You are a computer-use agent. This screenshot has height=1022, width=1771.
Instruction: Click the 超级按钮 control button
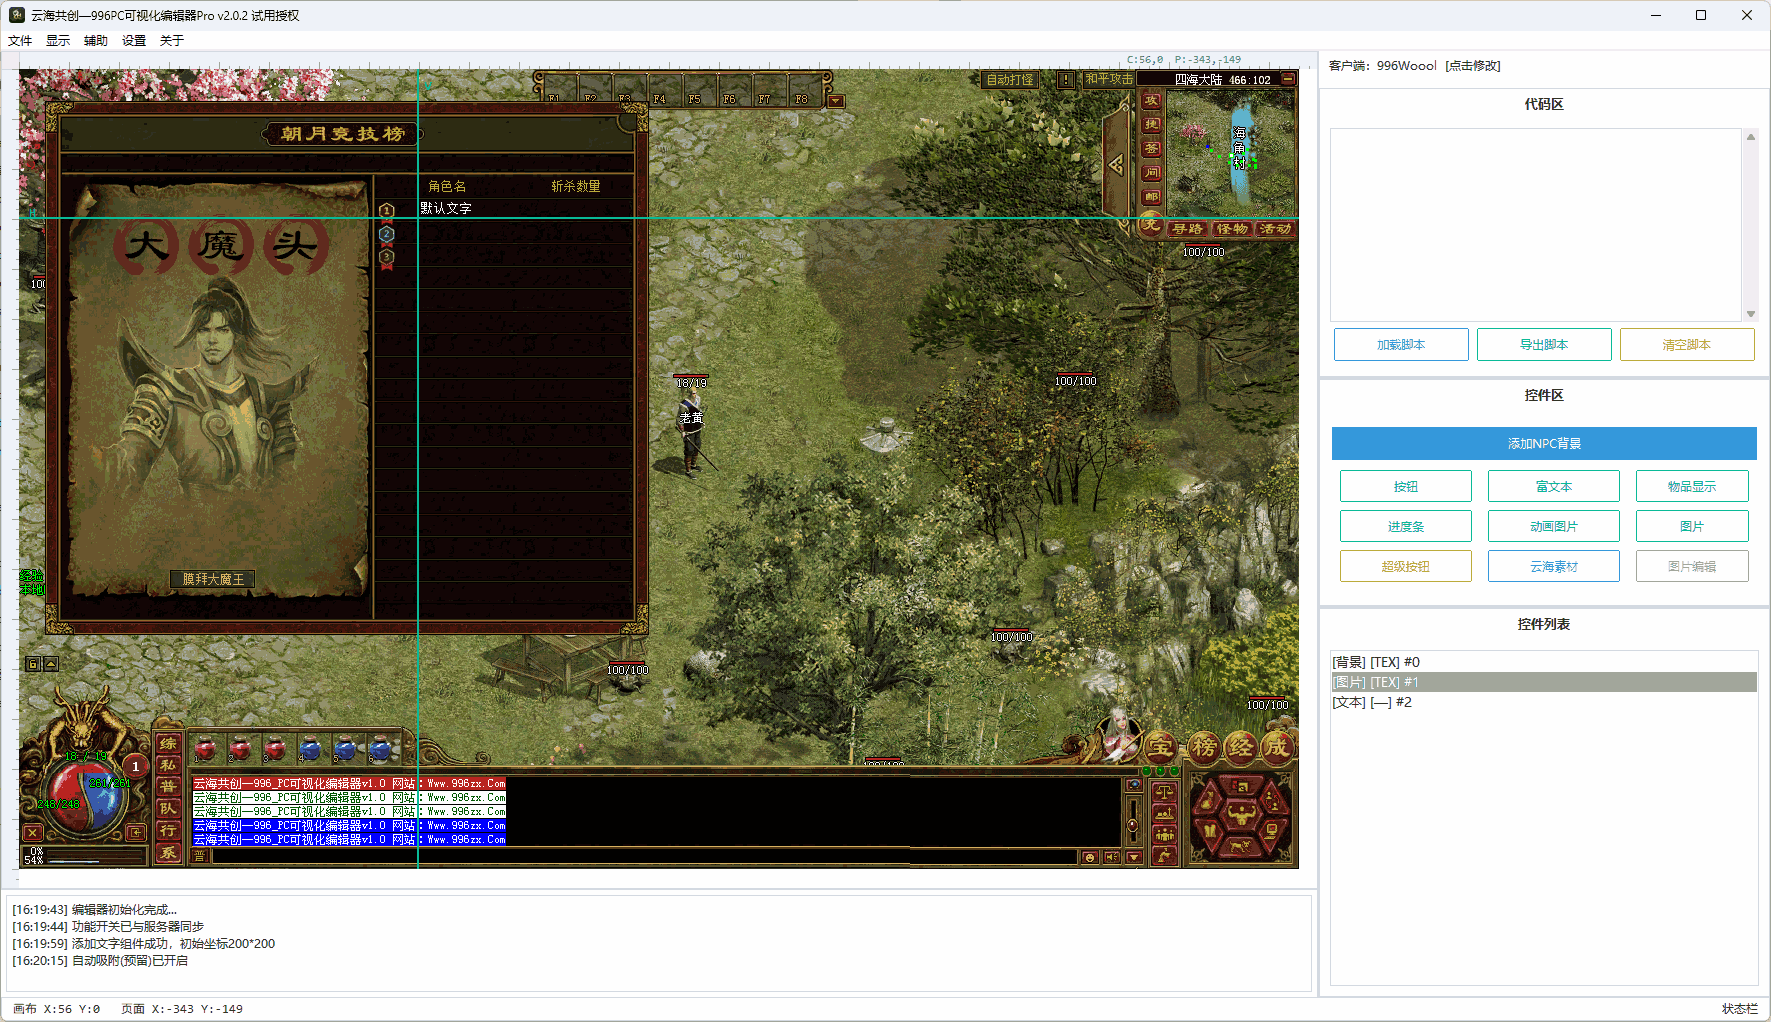pos(1406,567)
